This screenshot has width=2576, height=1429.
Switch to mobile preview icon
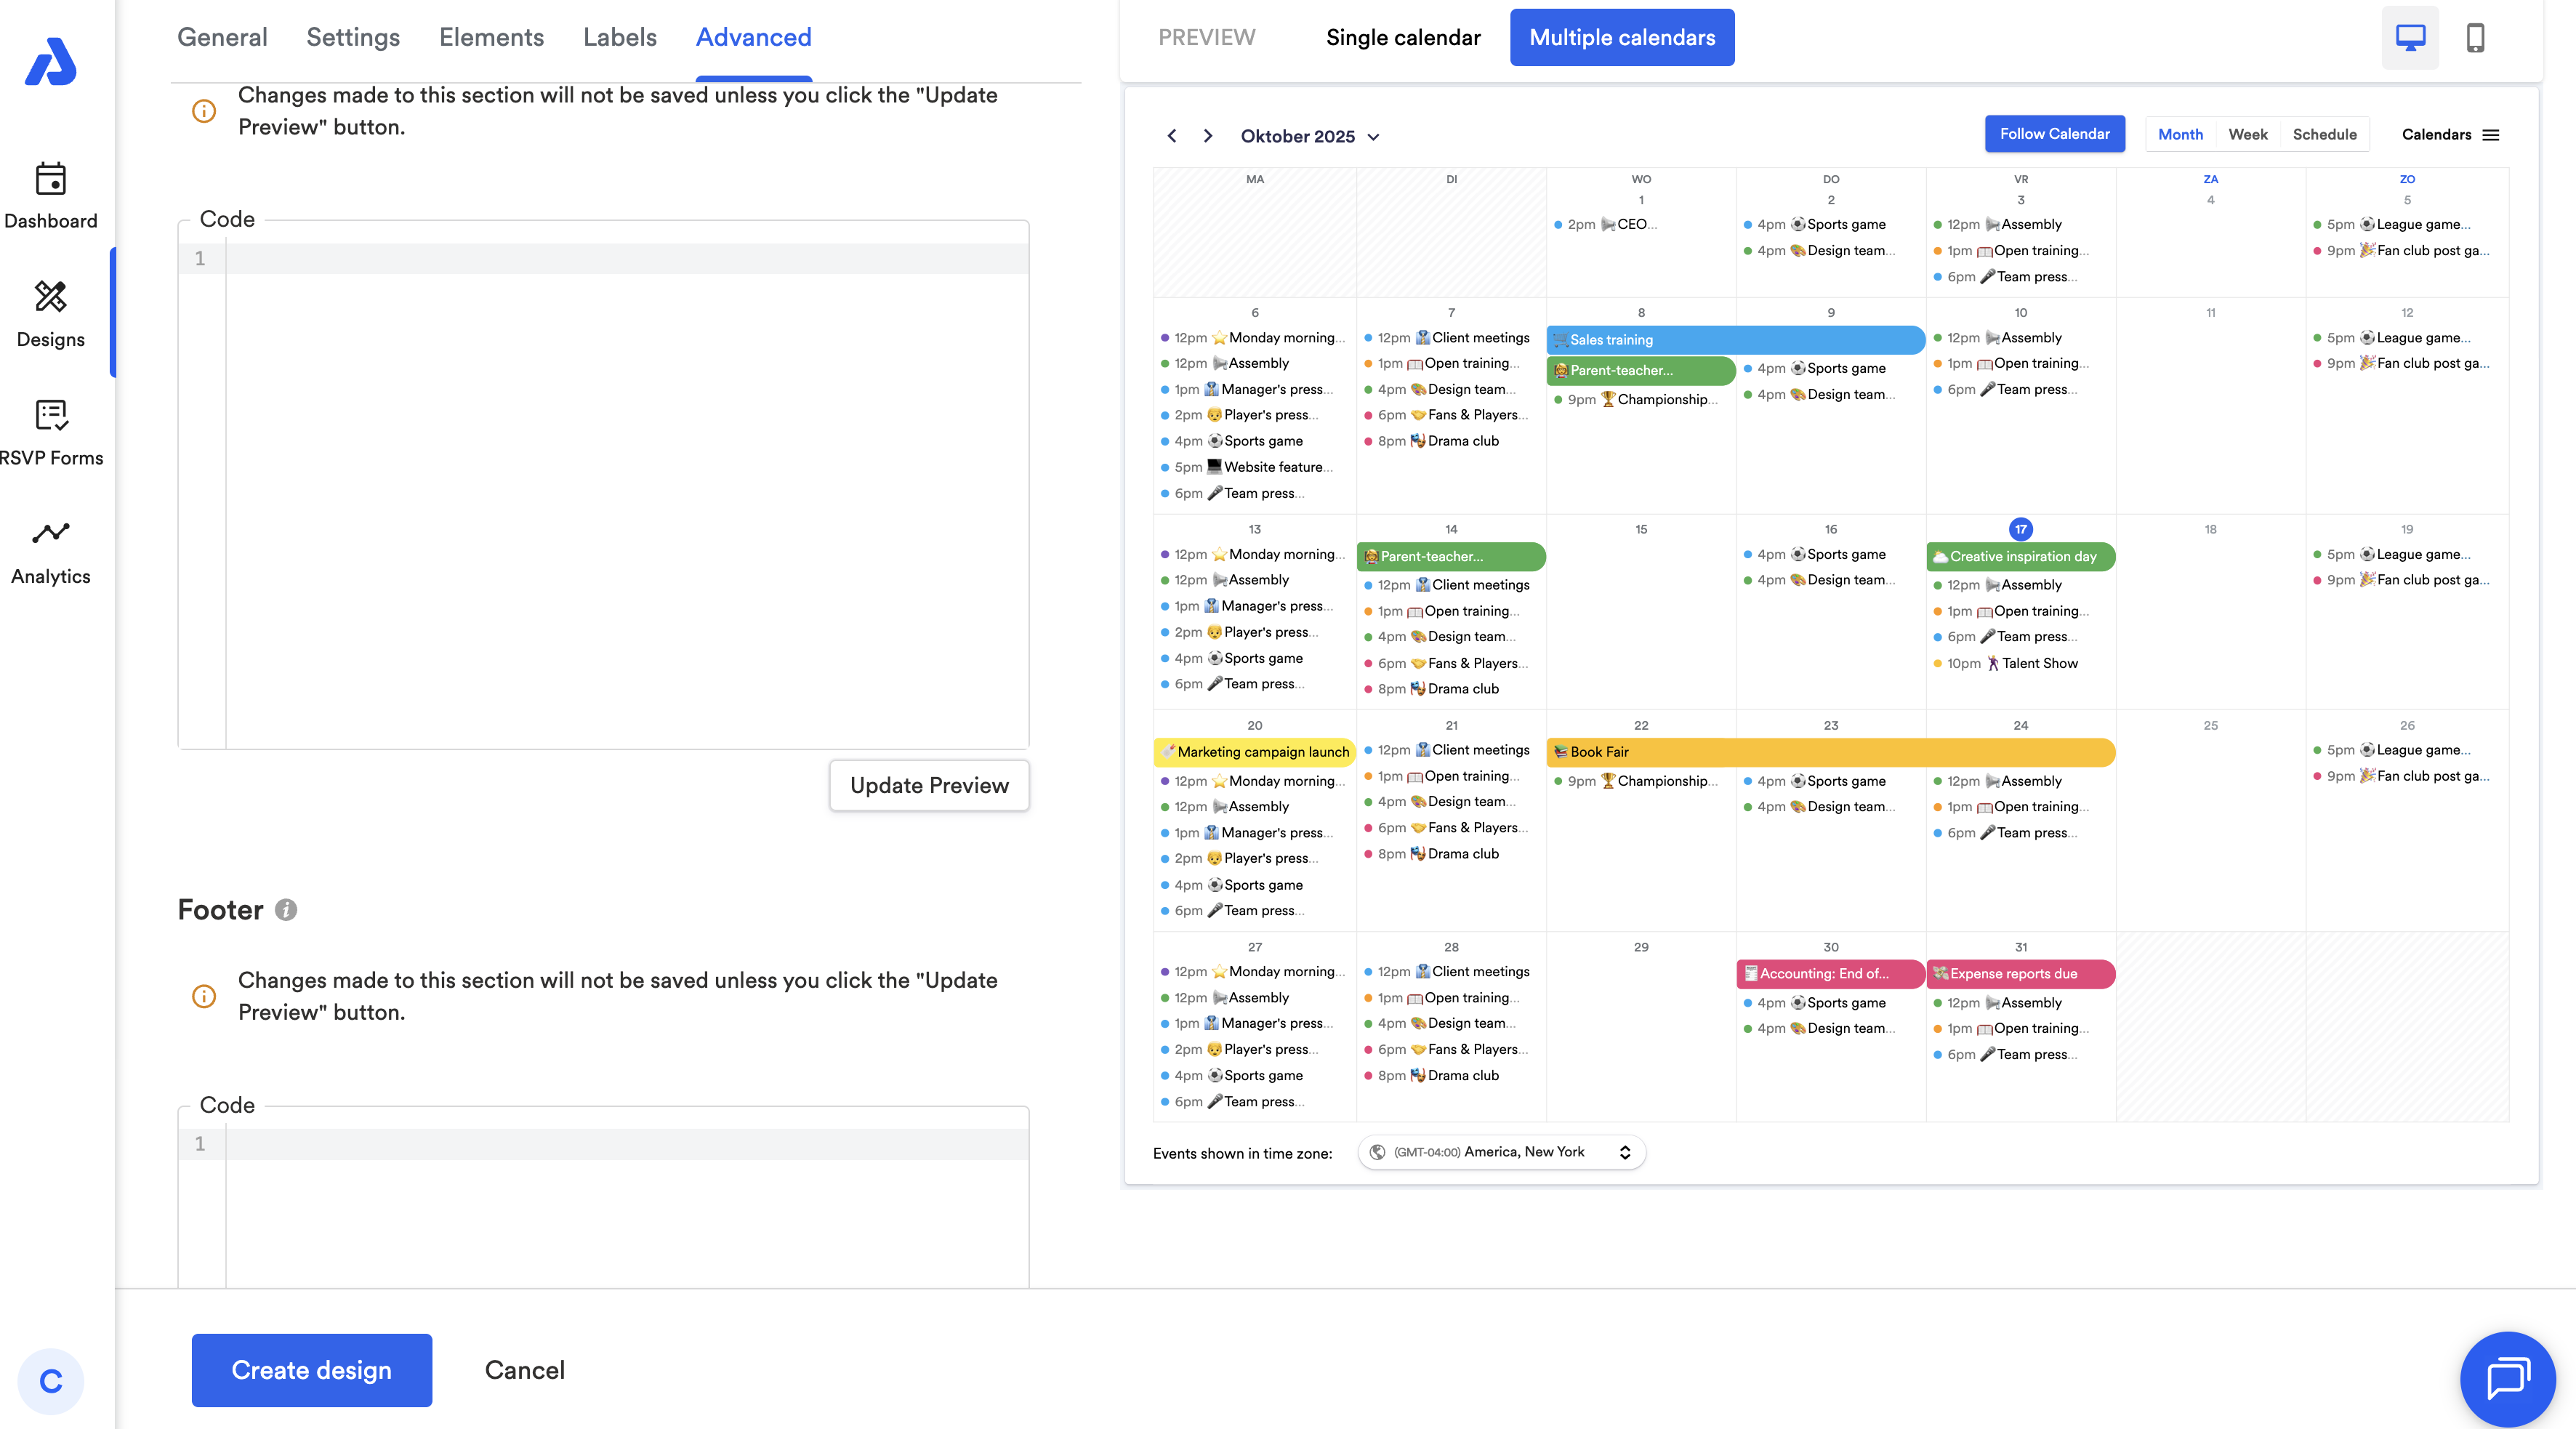click(2475, 38)
